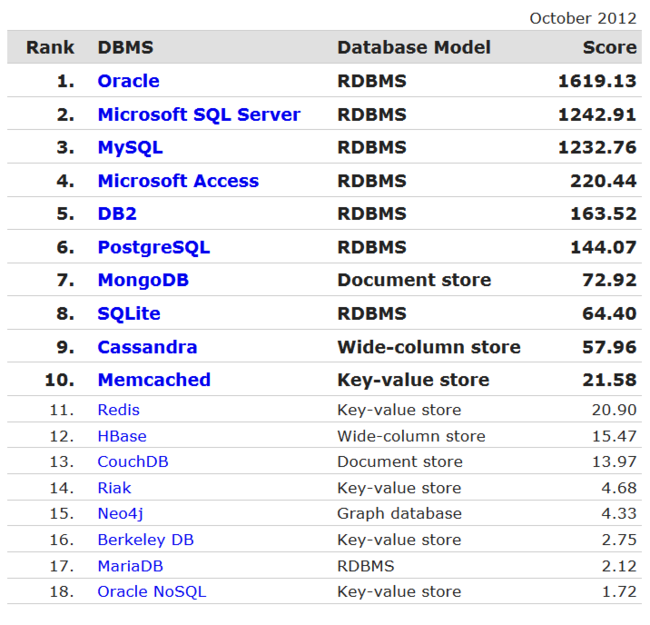Select the score 1242.91
Image resolution: width=650 pixels, height=625 pixels.
597,114
